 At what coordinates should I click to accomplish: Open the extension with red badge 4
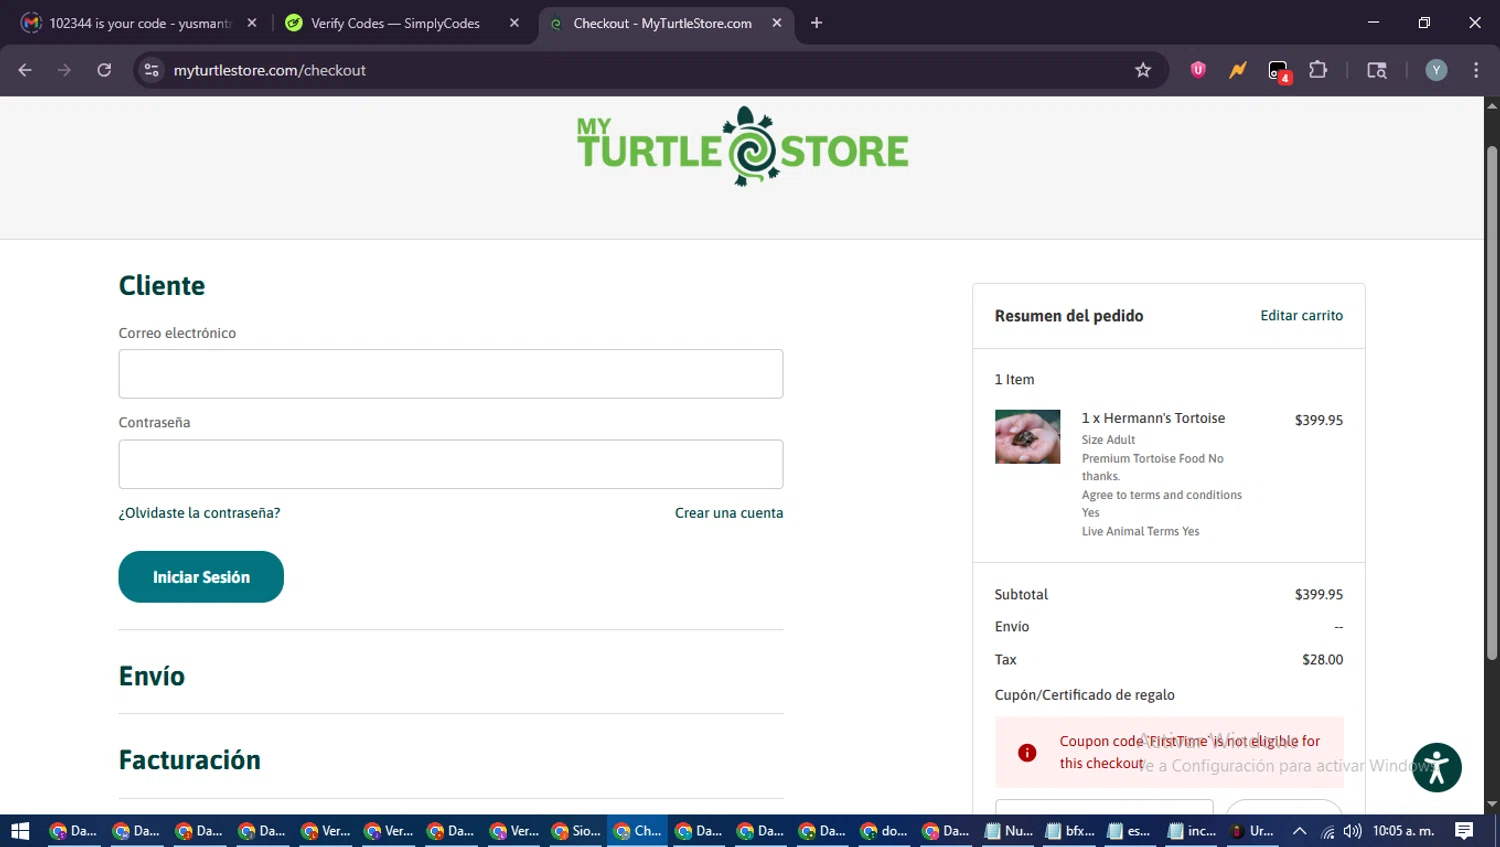[1279, 71]
